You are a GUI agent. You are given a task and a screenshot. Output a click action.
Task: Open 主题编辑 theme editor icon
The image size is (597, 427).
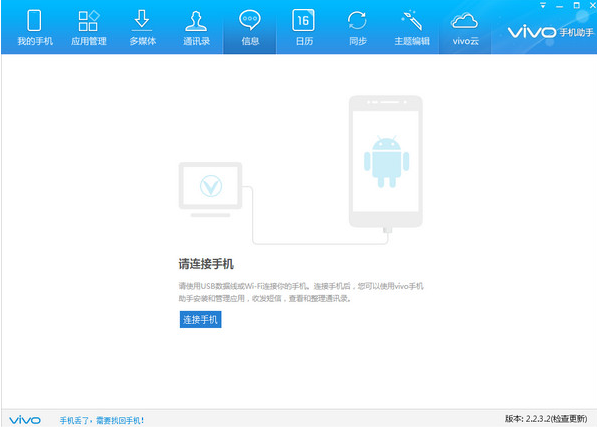click(412, 28)
